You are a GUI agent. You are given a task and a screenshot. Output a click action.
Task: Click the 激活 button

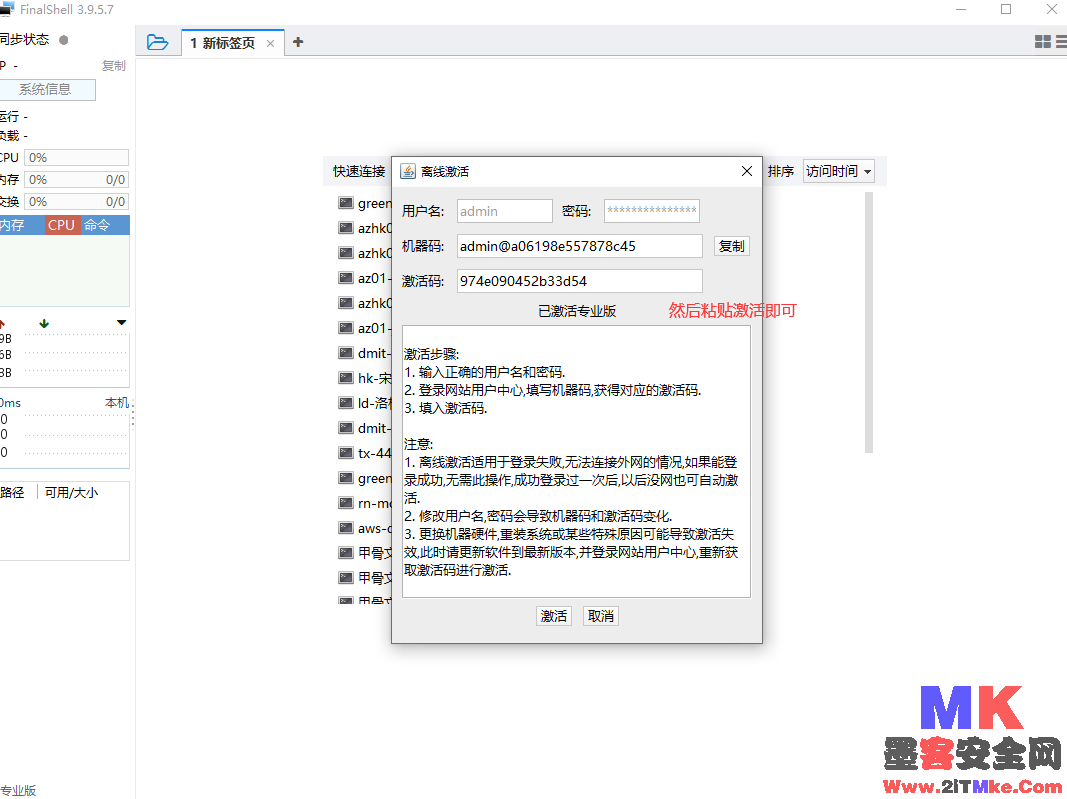click(553, 616)
